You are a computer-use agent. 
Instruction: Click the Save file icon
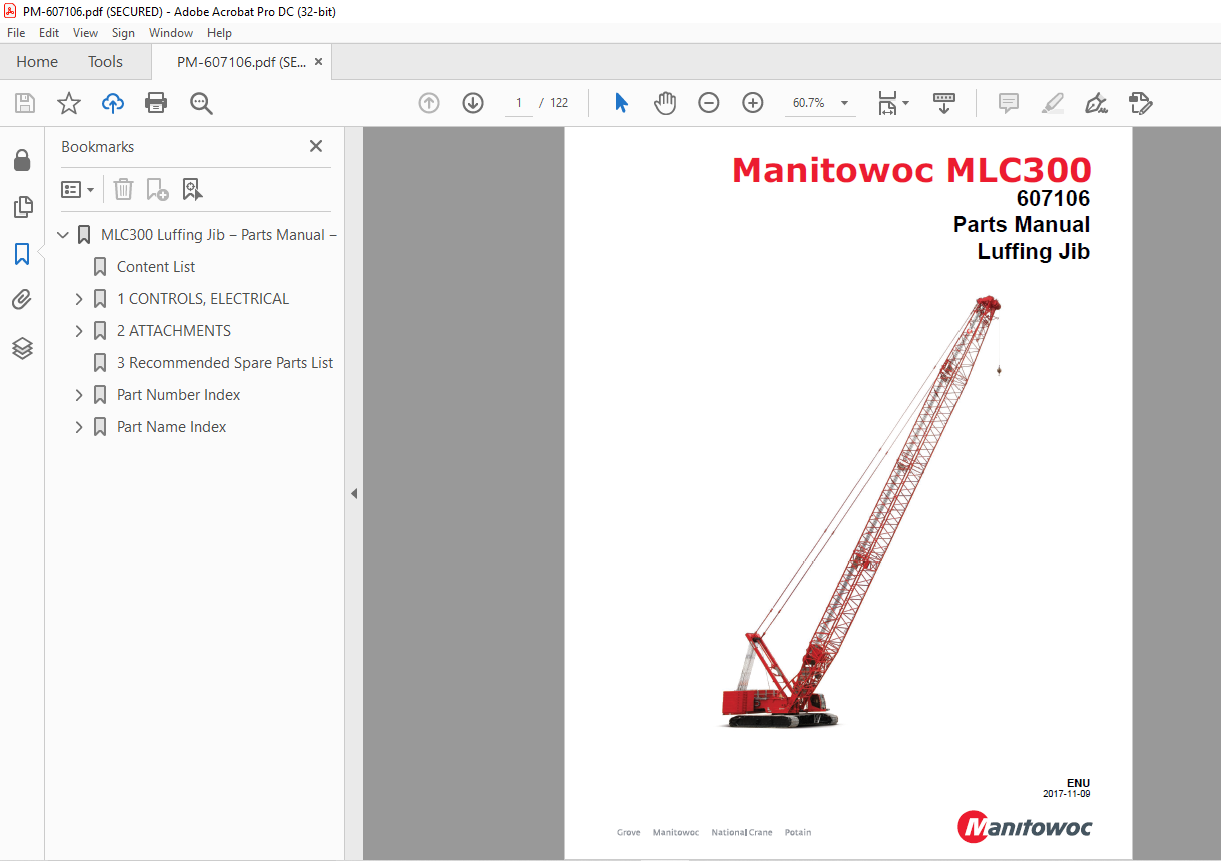coord(25,103)
